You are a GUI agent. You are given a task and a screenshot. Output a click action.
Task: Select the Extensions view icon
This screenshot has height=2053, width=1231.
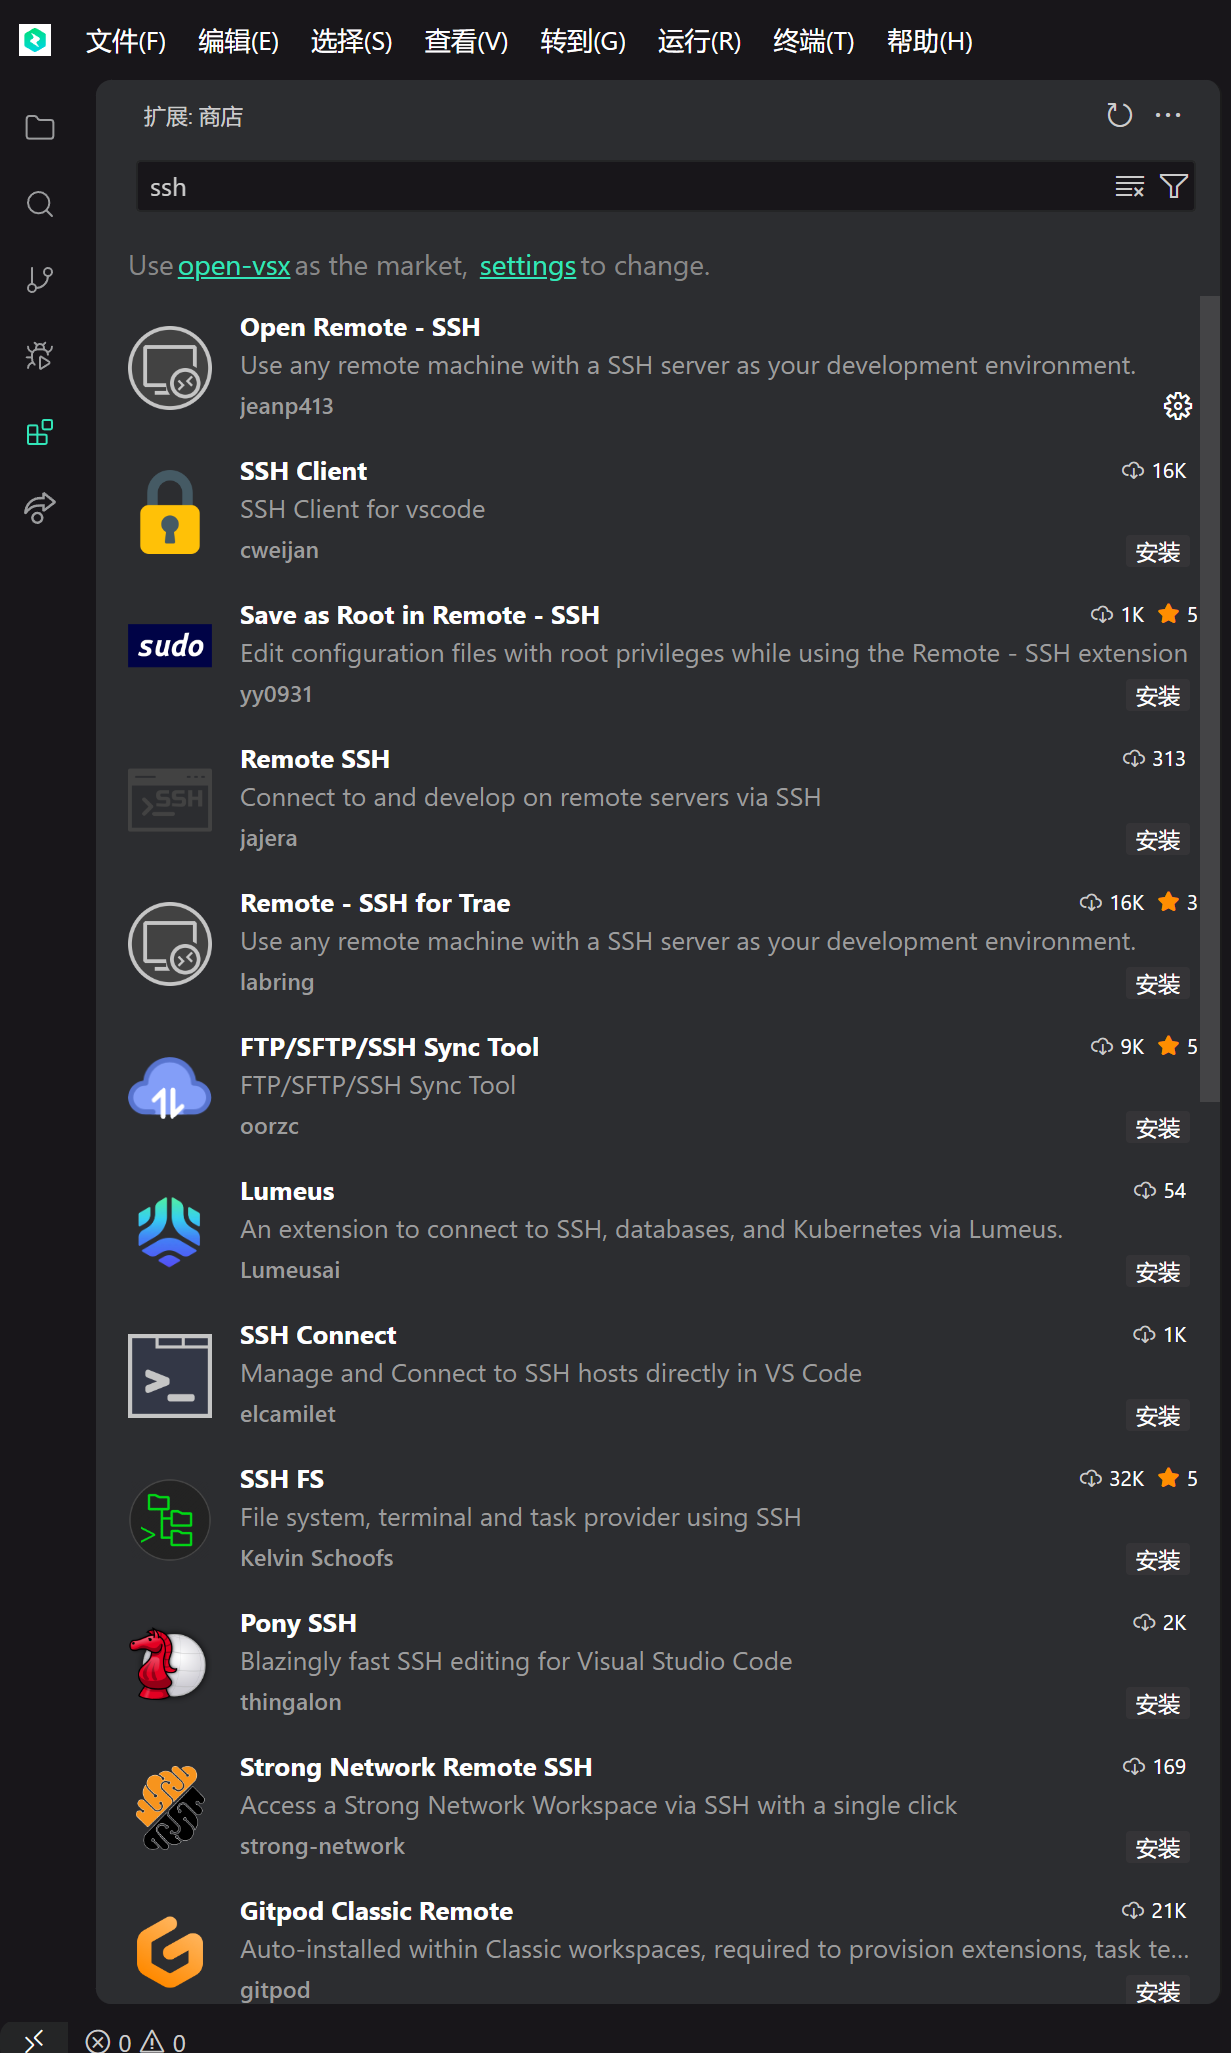pos(40,432)
